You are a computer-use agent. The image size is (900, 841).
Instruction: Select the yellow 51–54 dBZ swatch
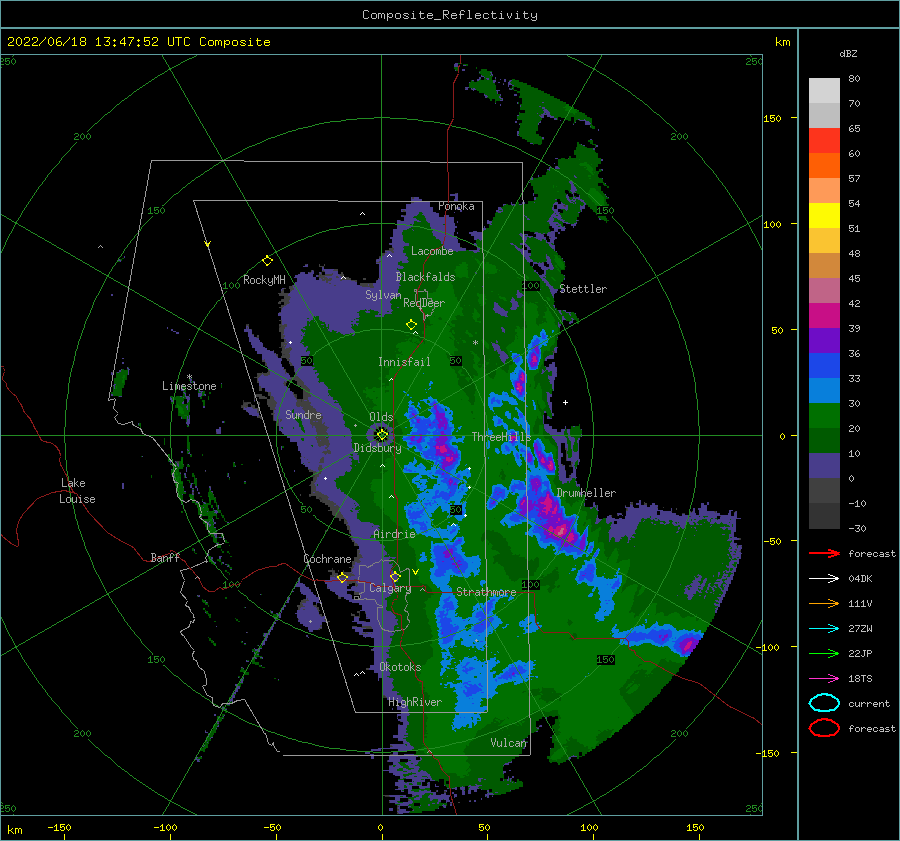click(x=824, y=216)
